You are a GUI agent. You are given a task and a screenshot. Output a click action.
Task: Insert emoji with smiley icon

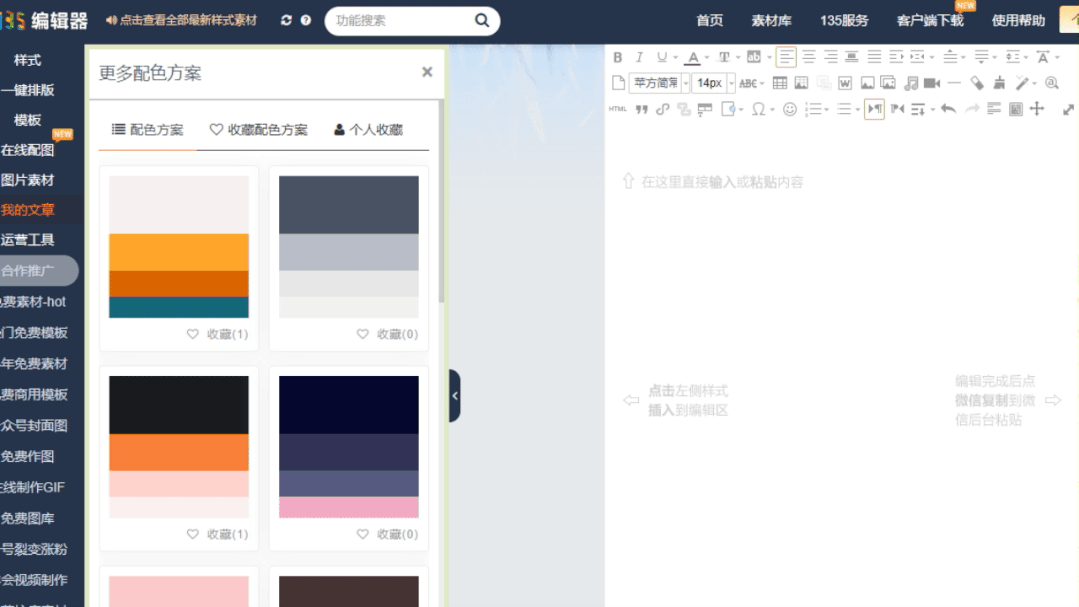click(790, 109)
